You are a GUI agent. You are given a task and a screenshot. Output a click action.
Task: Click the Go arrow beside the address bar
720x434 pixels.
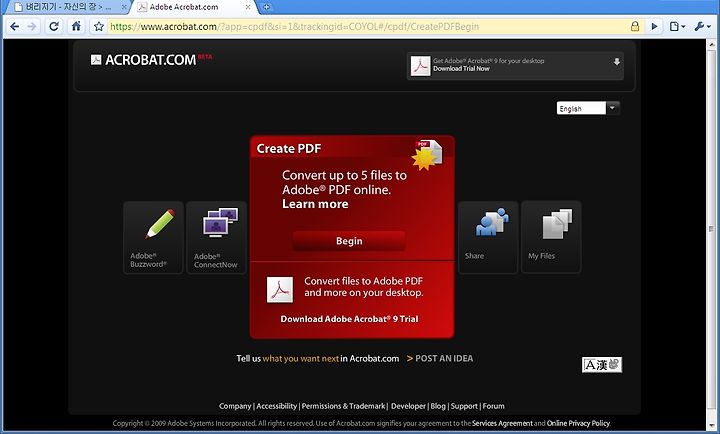coord(654,27)
